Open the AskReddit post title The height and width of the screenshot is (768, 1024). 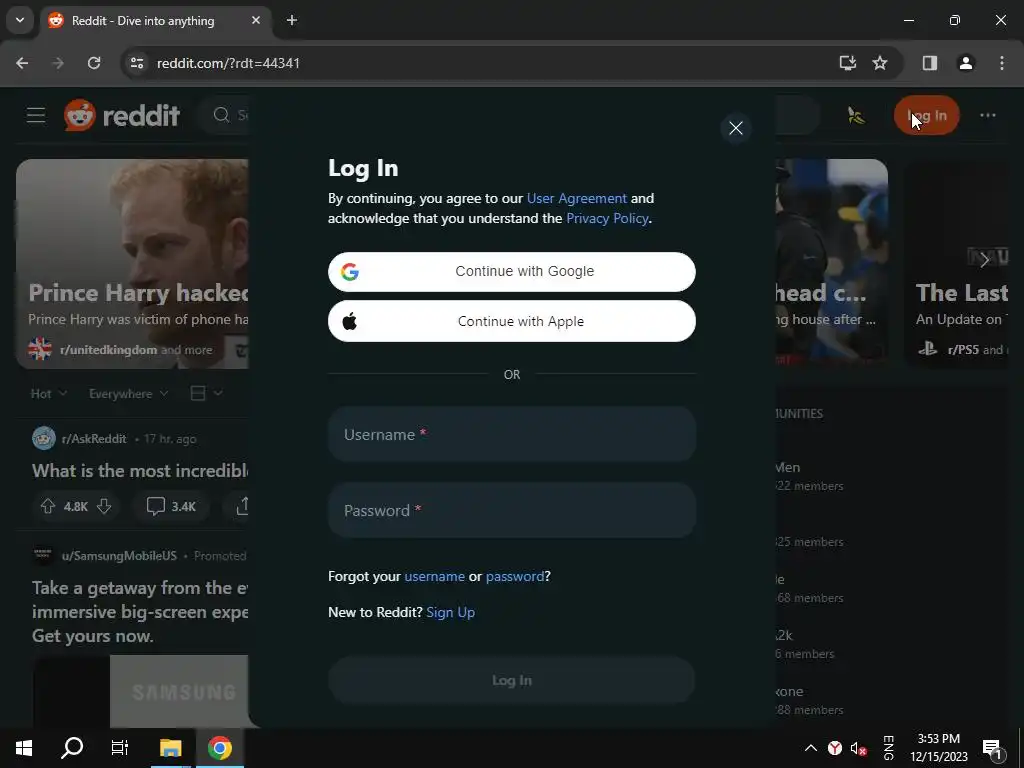click(x=140, y=471)
